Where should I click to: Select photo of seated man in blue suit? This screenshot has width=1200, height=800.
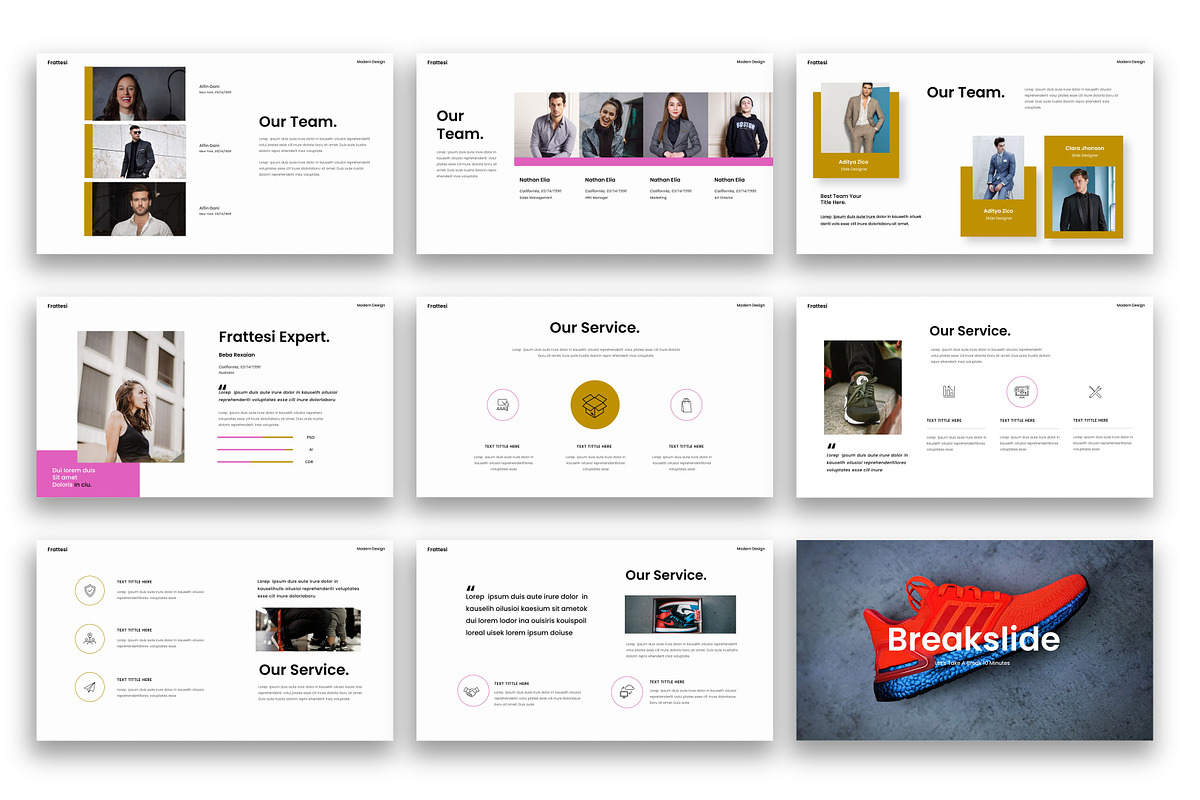point(998,168)
